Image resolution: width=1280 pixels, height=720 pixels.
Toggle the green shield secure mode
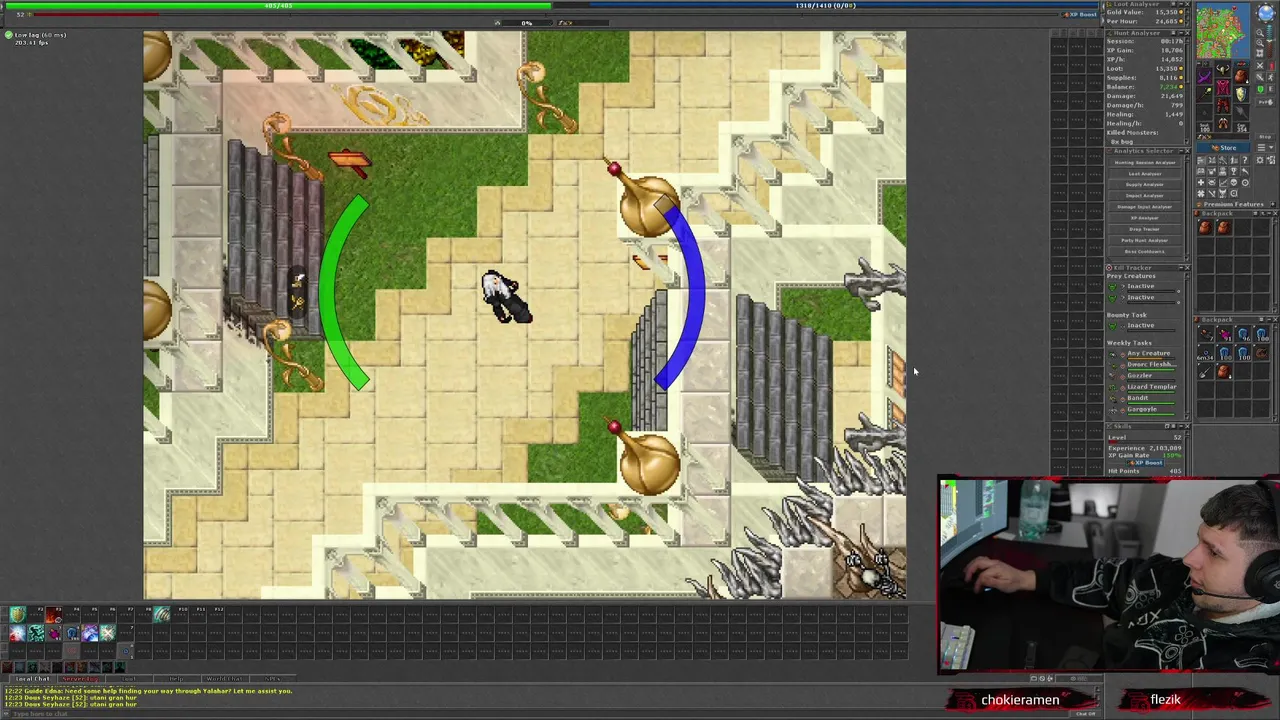coord(1260,89)
